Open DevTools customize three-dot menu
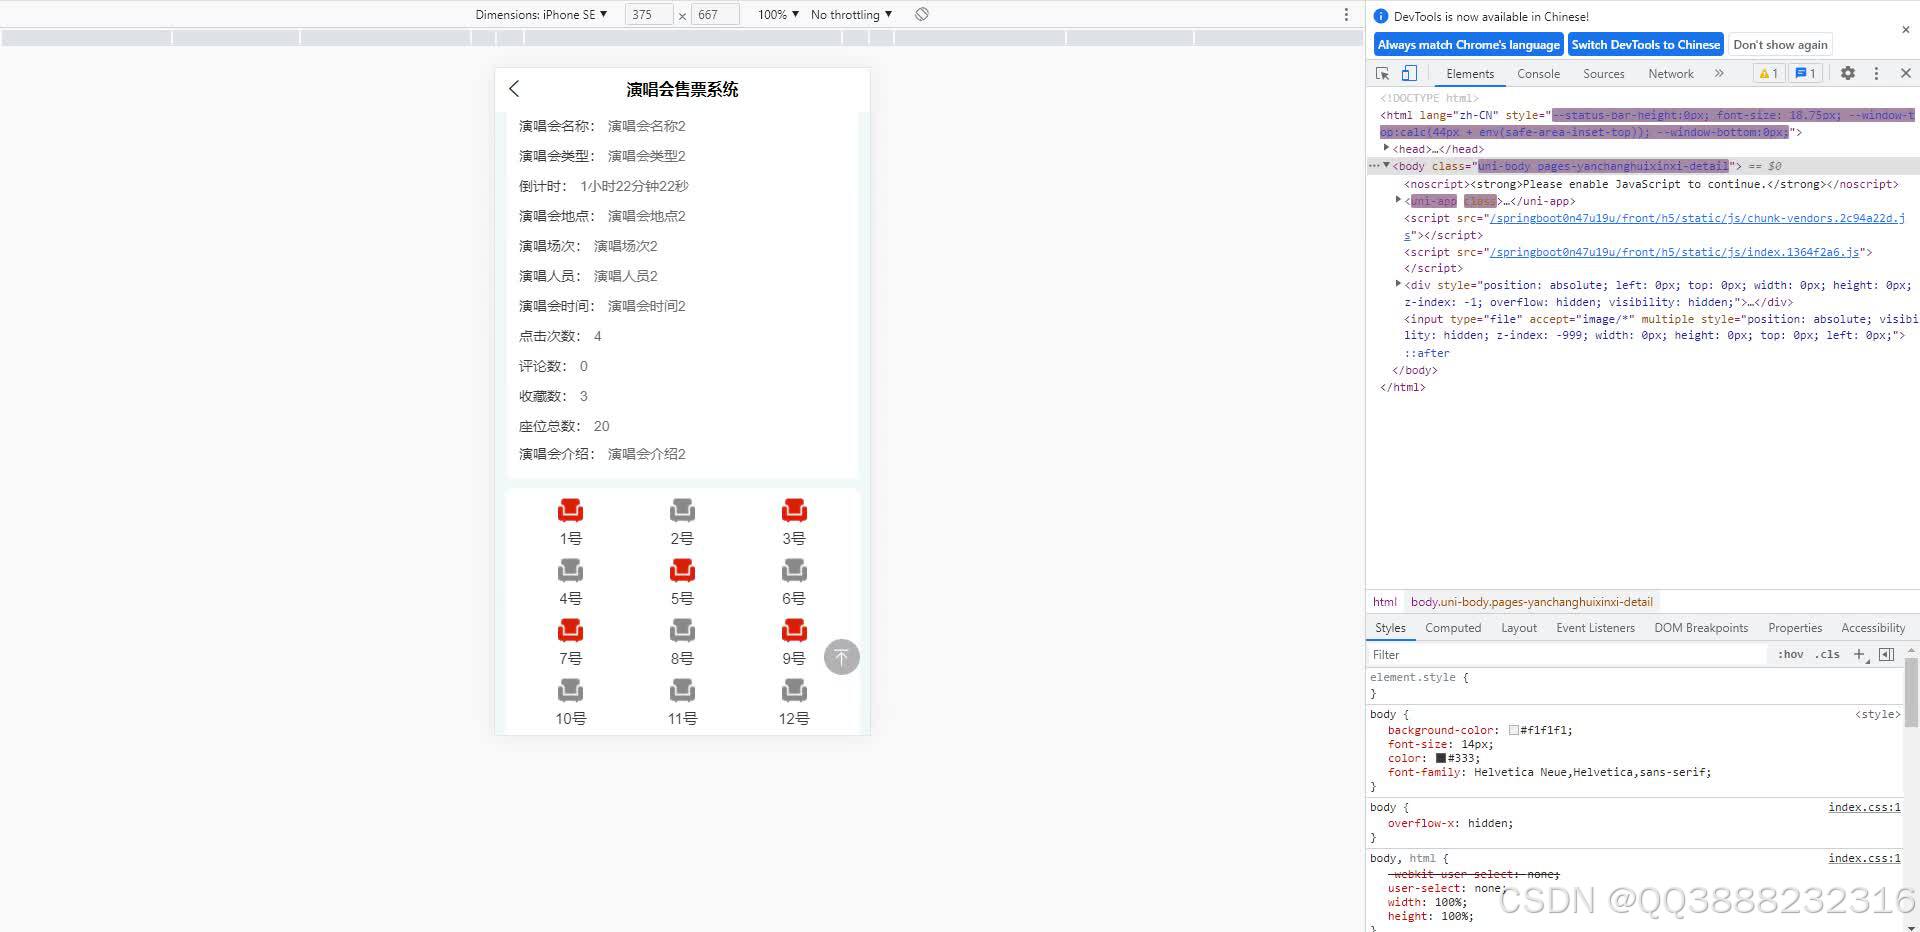This screenshot has width=1920, height=932. pos(1876,74)
